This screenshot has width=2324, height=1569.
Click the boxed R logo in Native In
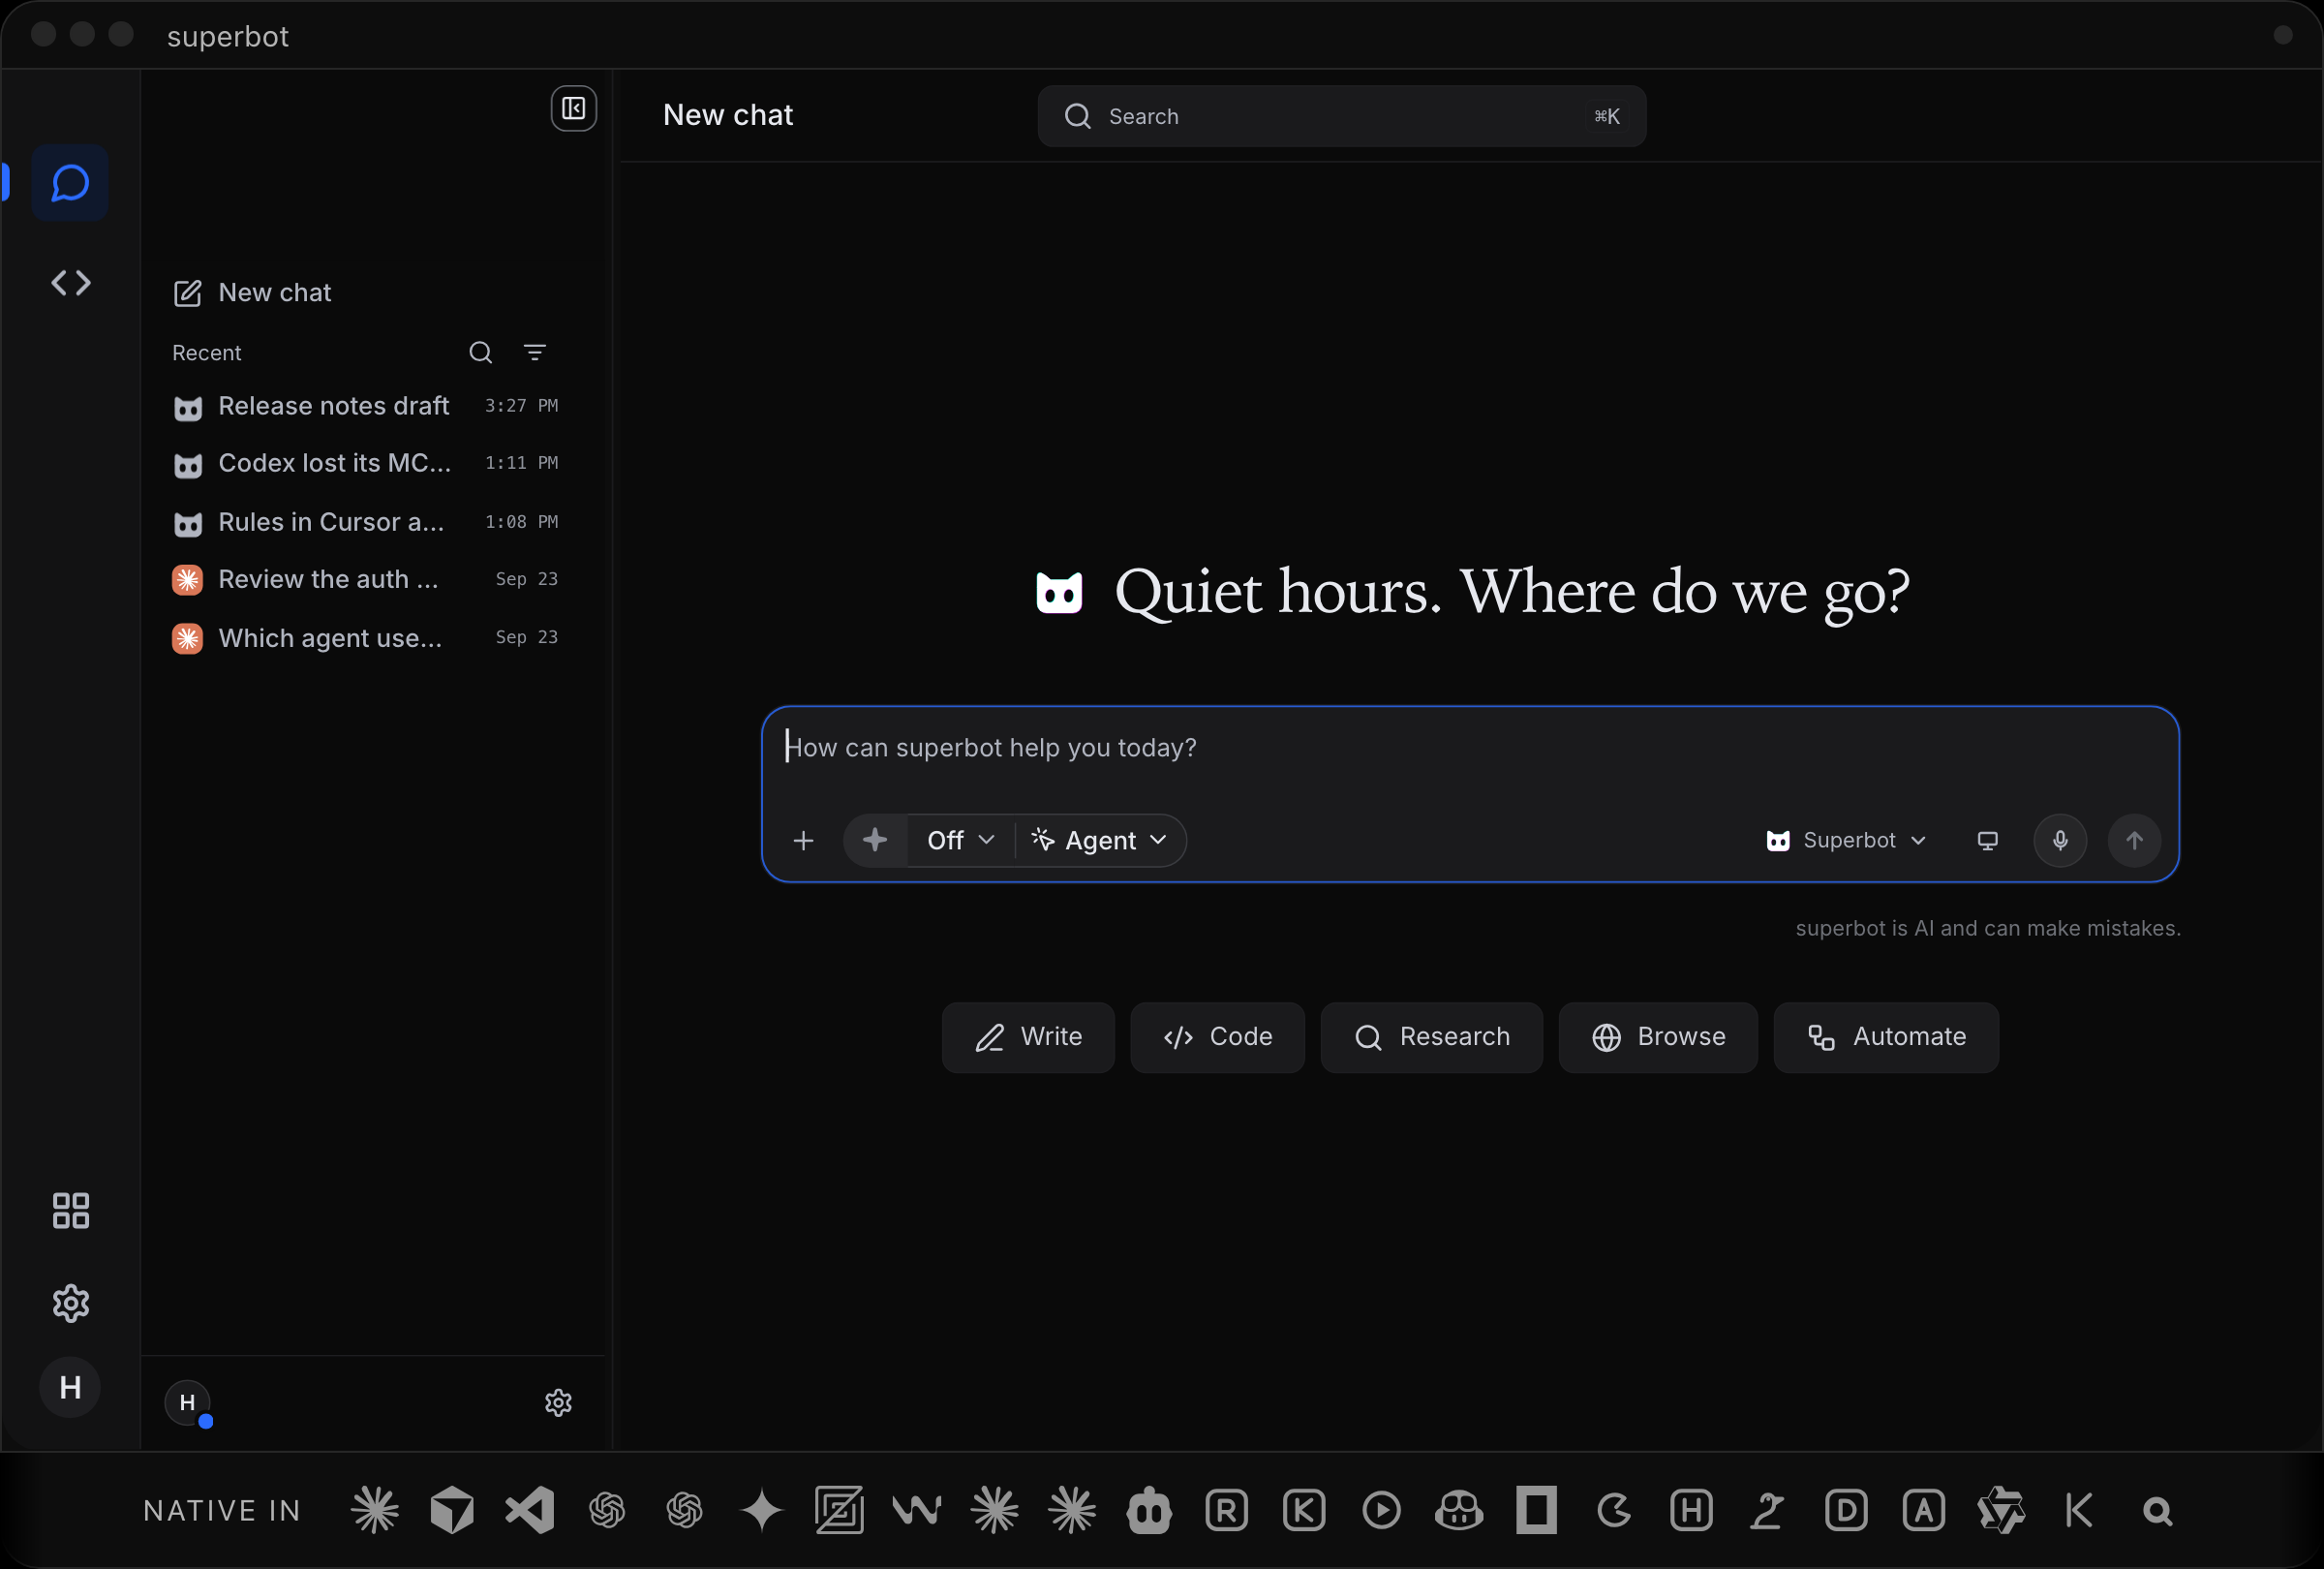pyautogui.click(x=1227, y=1510)
